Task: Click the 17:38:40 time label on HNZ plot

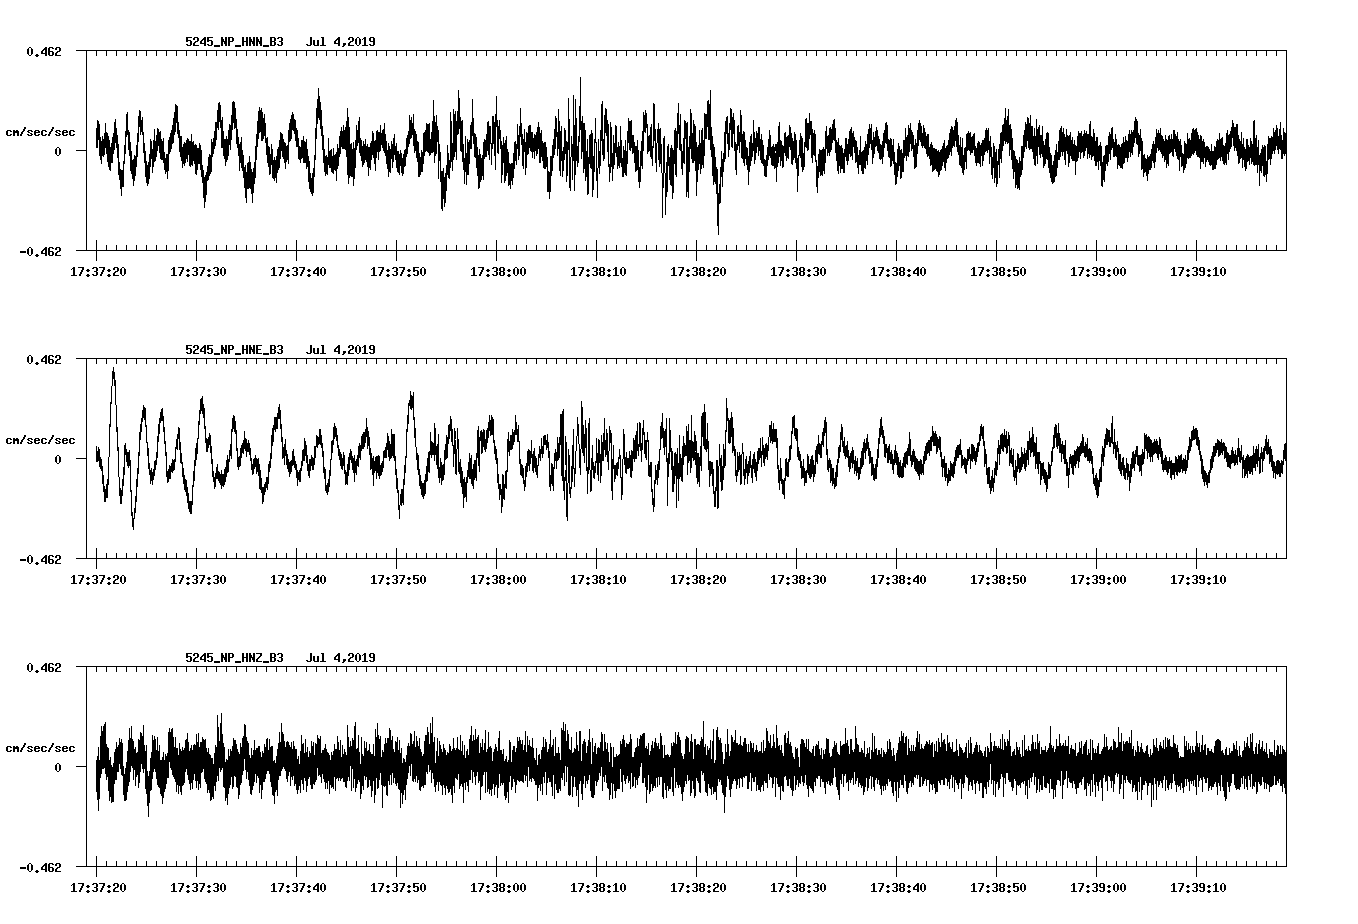Action: click(x=898, y=888)
